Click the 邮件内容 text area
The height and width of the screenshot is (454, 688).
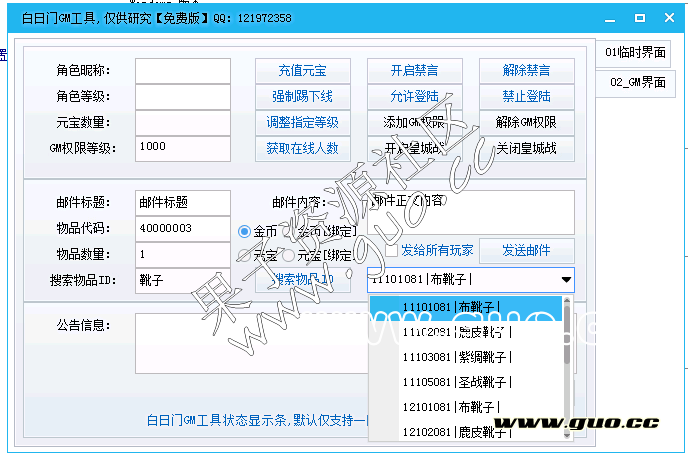tap(471, 212)
